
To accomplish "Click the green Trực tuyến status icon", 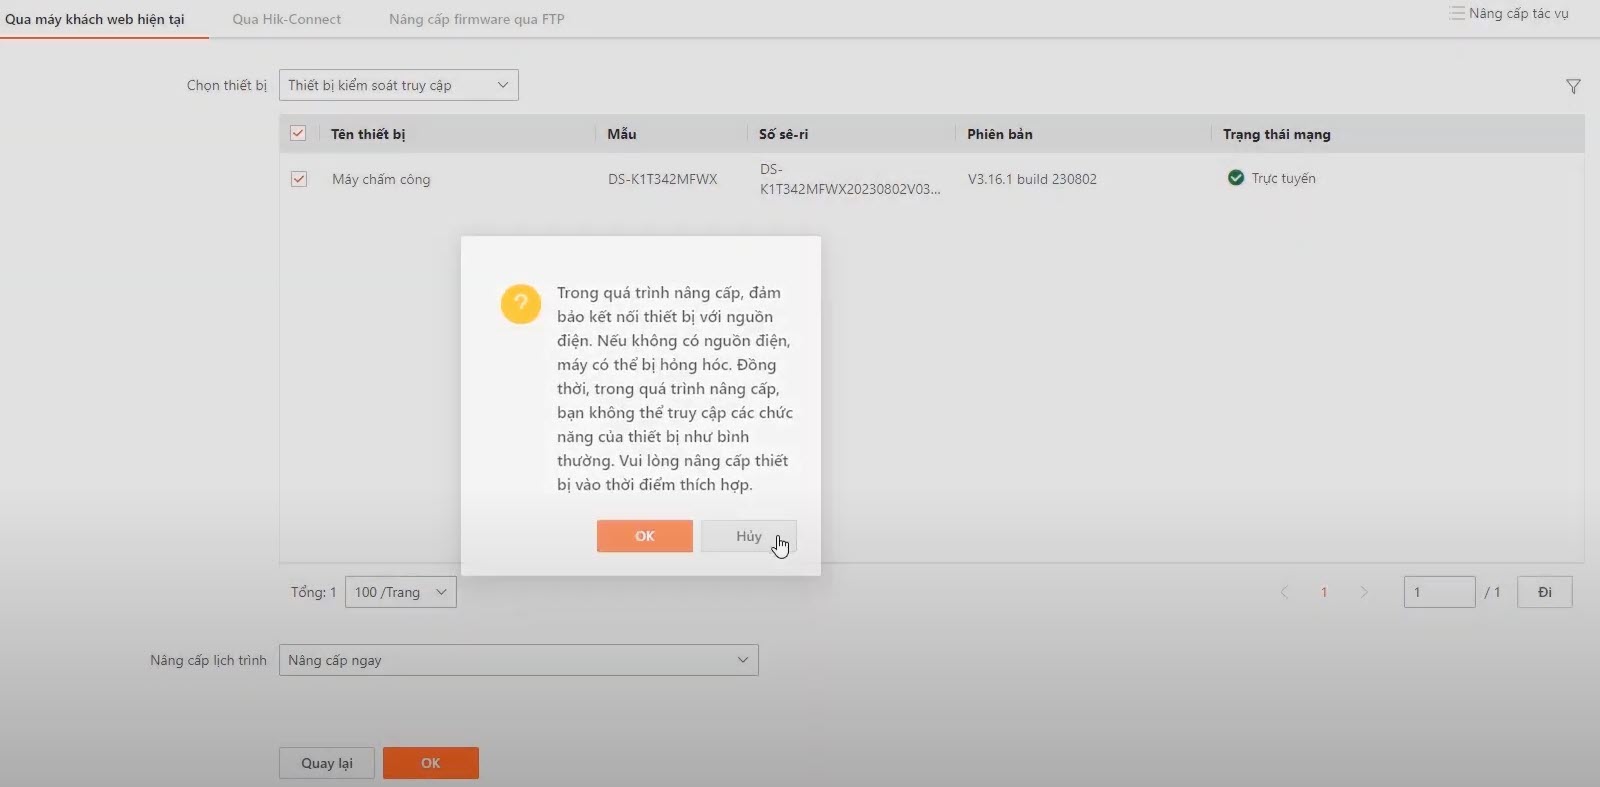I will 1236,178.
